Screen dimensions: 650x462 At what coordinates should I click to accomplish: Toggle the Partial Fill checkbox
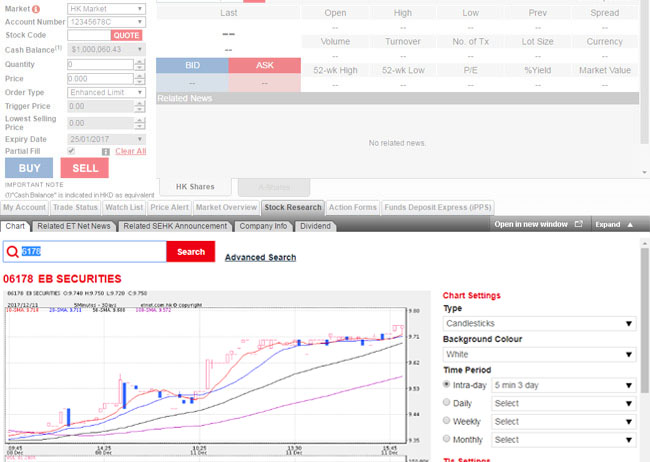coord(71,151)
